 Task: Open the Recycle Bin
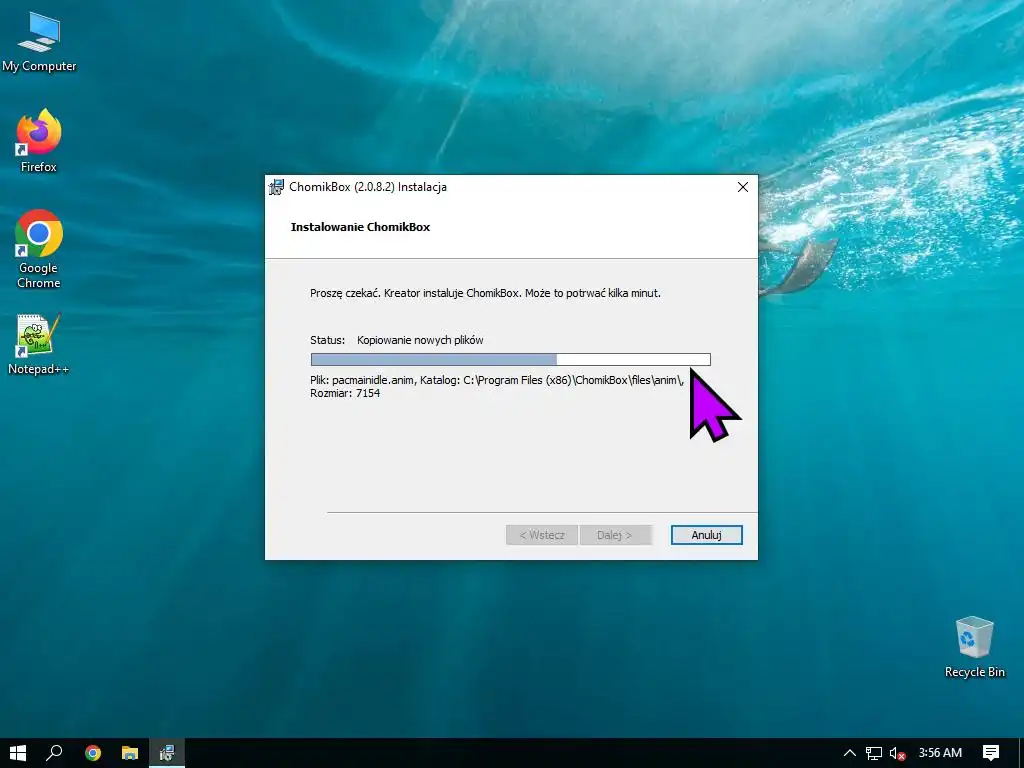(x=974, y=647)
